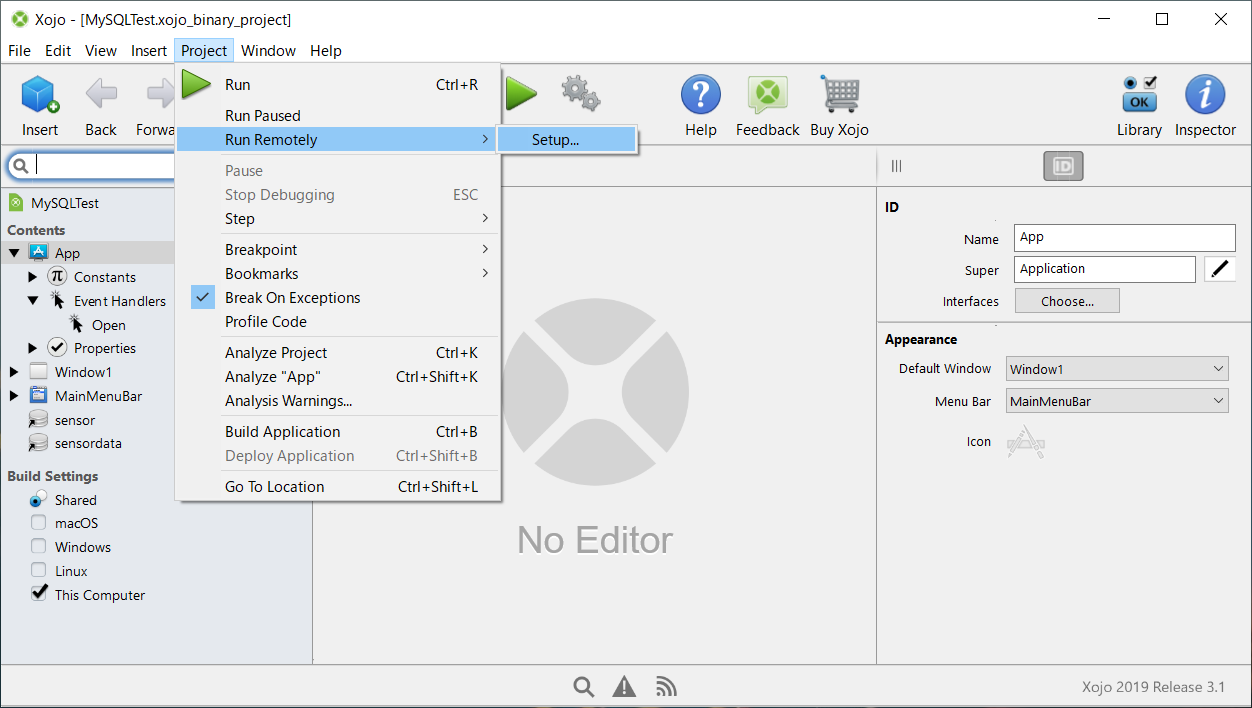
Task: Click the search magnifier in navigator filter
Action: (21, 166)
